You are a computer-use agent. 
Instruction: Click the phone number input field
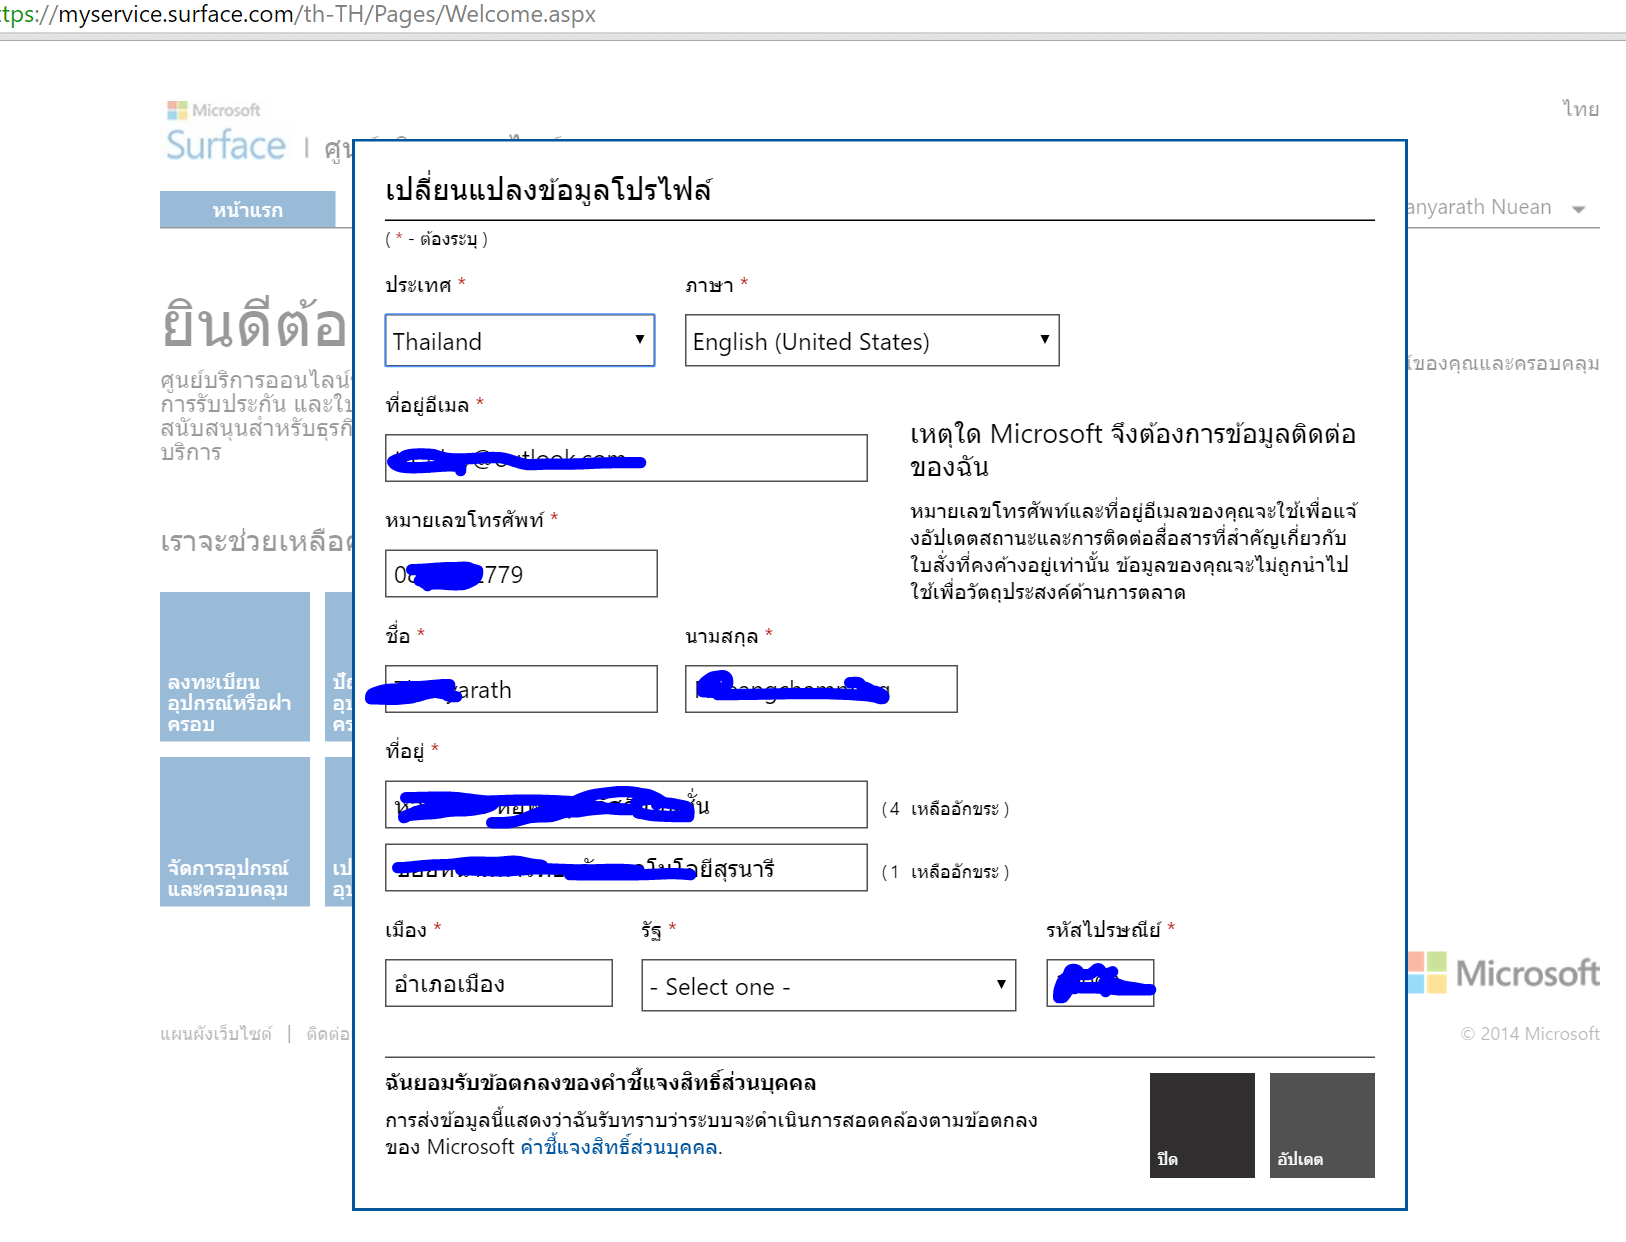(521, 574)
